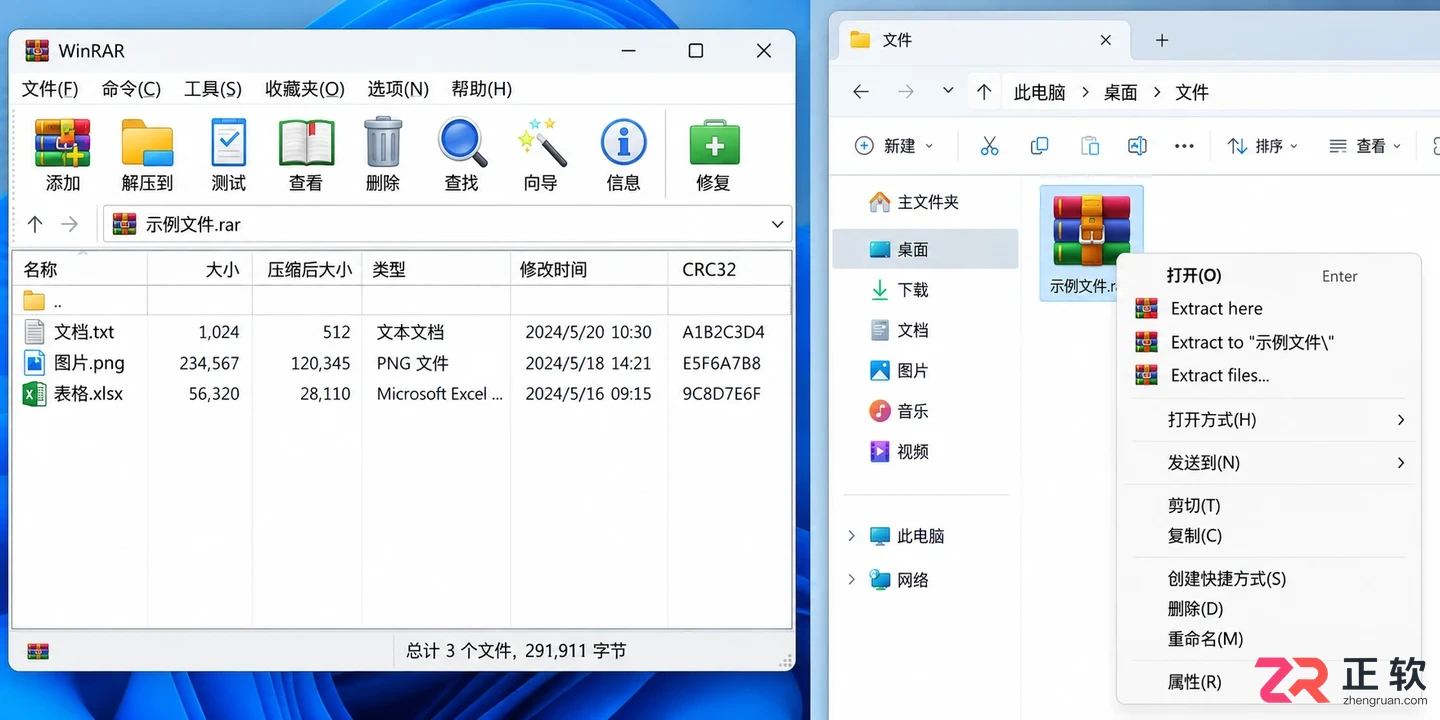
Task: Click the Add (添加) toolbar icon in WinRAR
Action: coord(62,143)
